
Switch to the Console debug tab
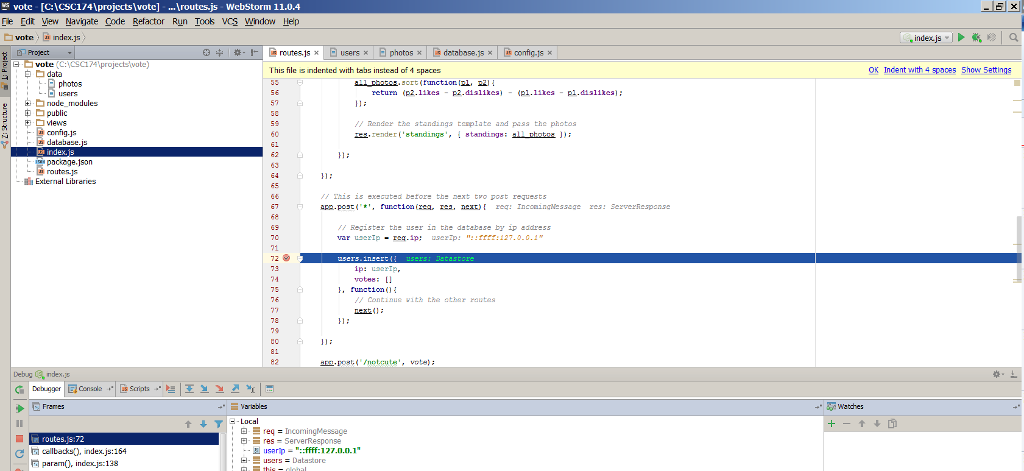(x=89, y=388)
